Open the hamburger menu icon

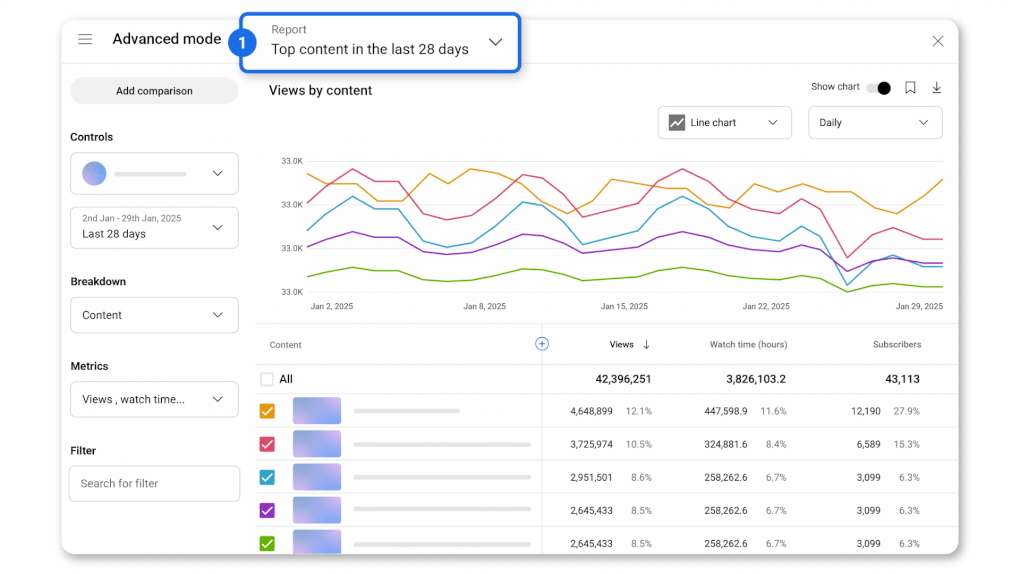tap(85, 39)
